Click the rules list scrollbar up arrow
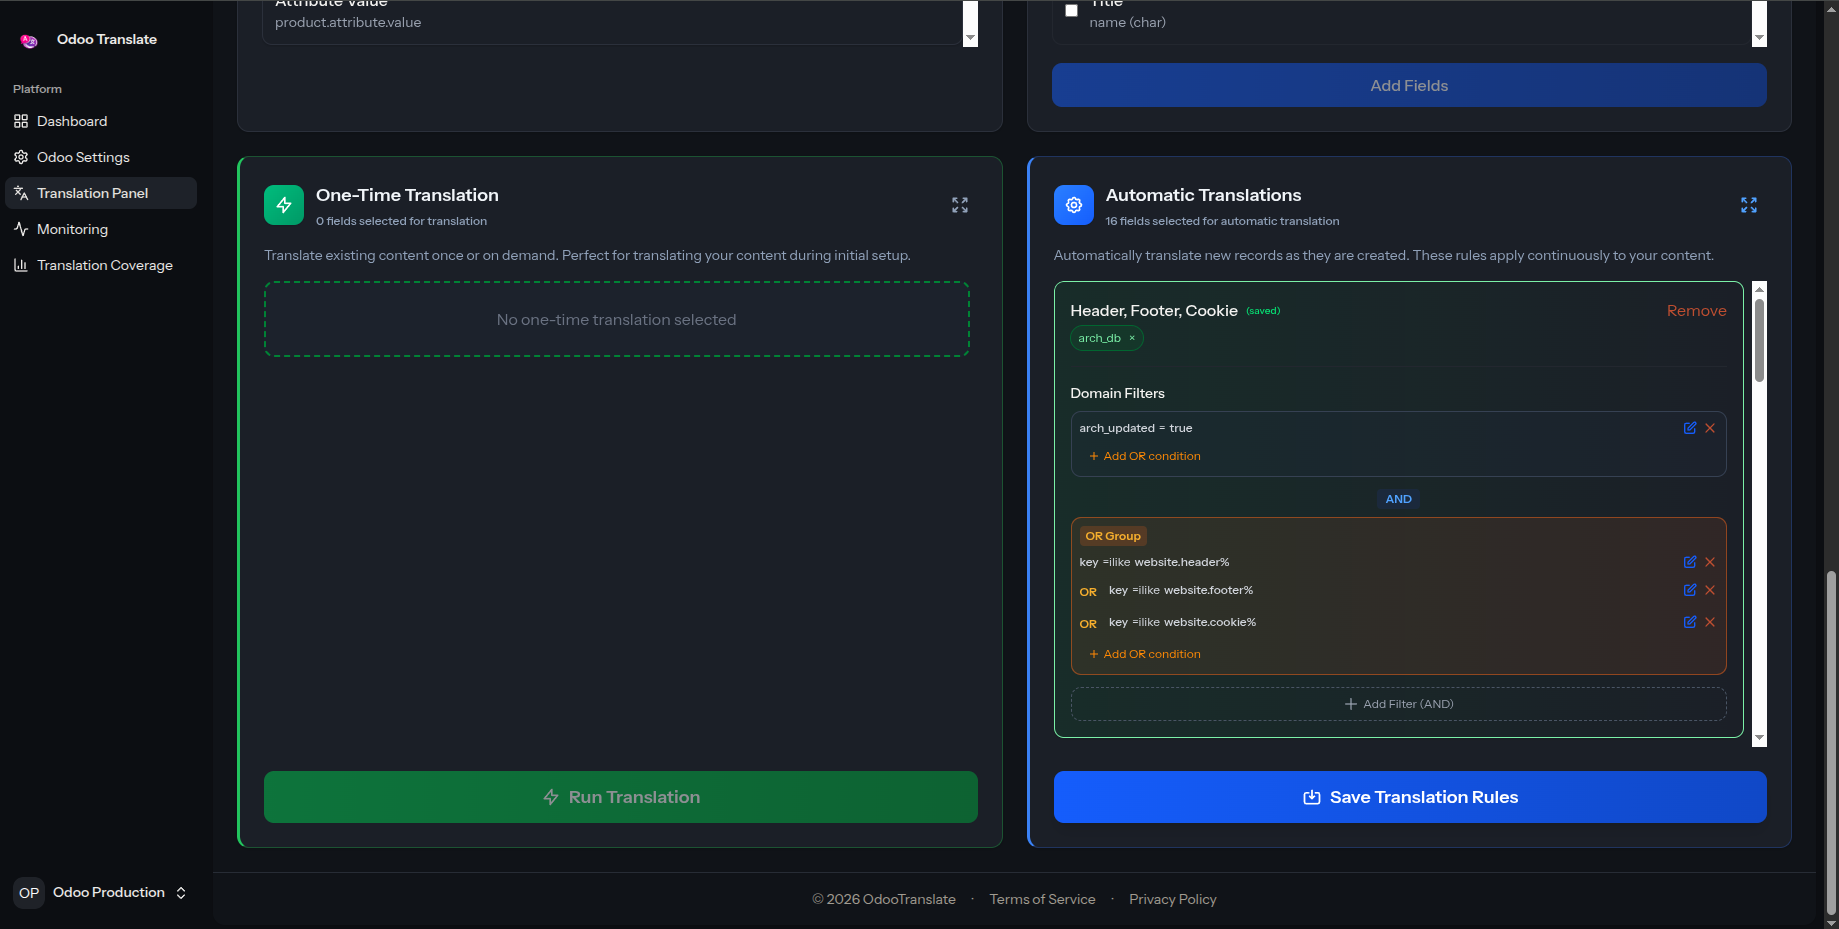 pyautogui.click(x=1760, y=289)
